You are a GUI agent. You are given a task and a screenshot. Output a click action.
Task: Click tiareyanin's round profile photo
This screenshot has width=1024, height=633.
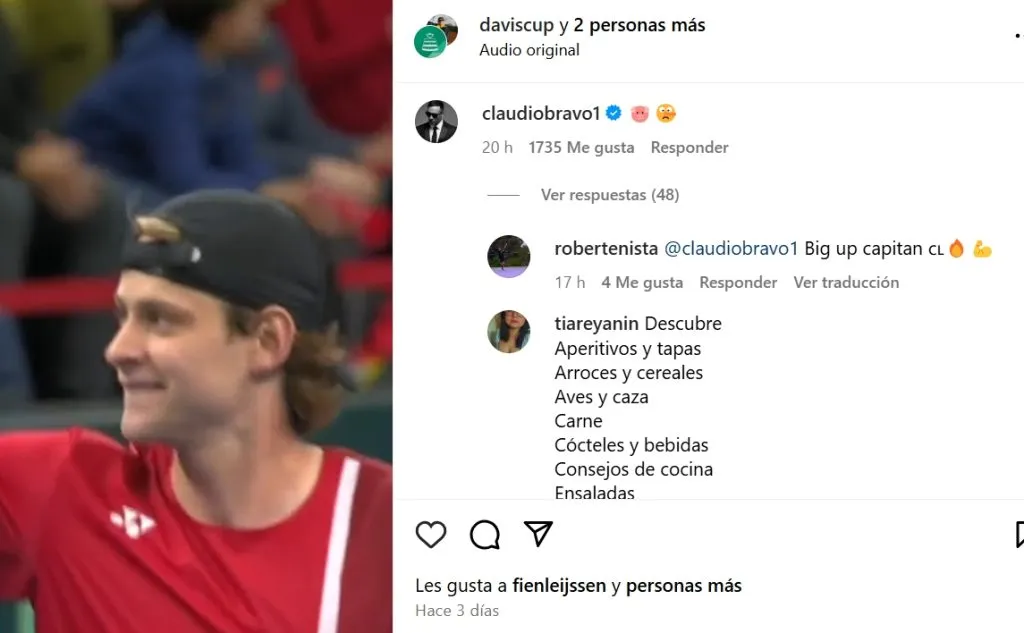[x=509, y=331]
